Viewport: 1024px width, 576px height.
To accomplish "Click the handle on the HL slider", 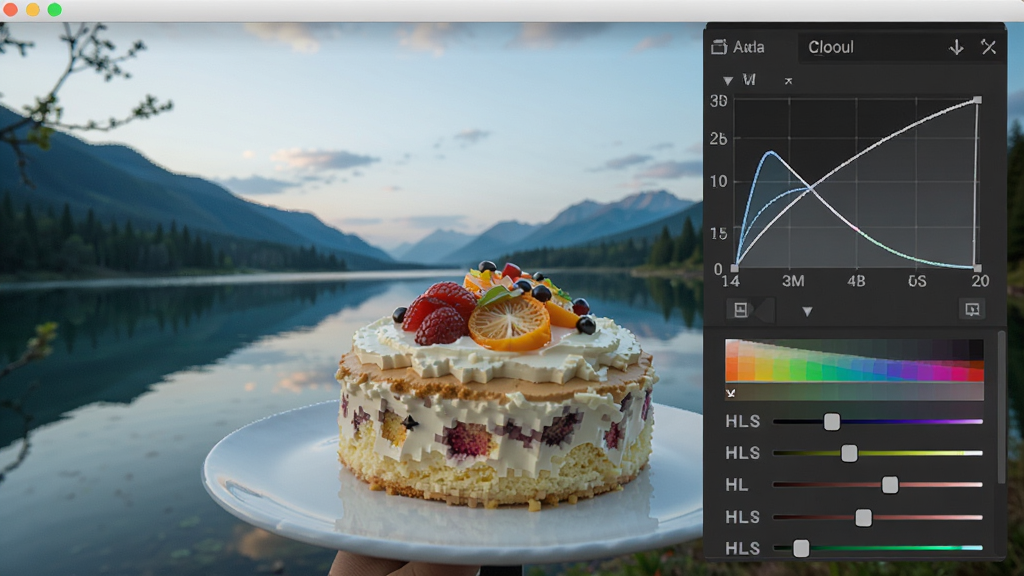I will point(889,485).
